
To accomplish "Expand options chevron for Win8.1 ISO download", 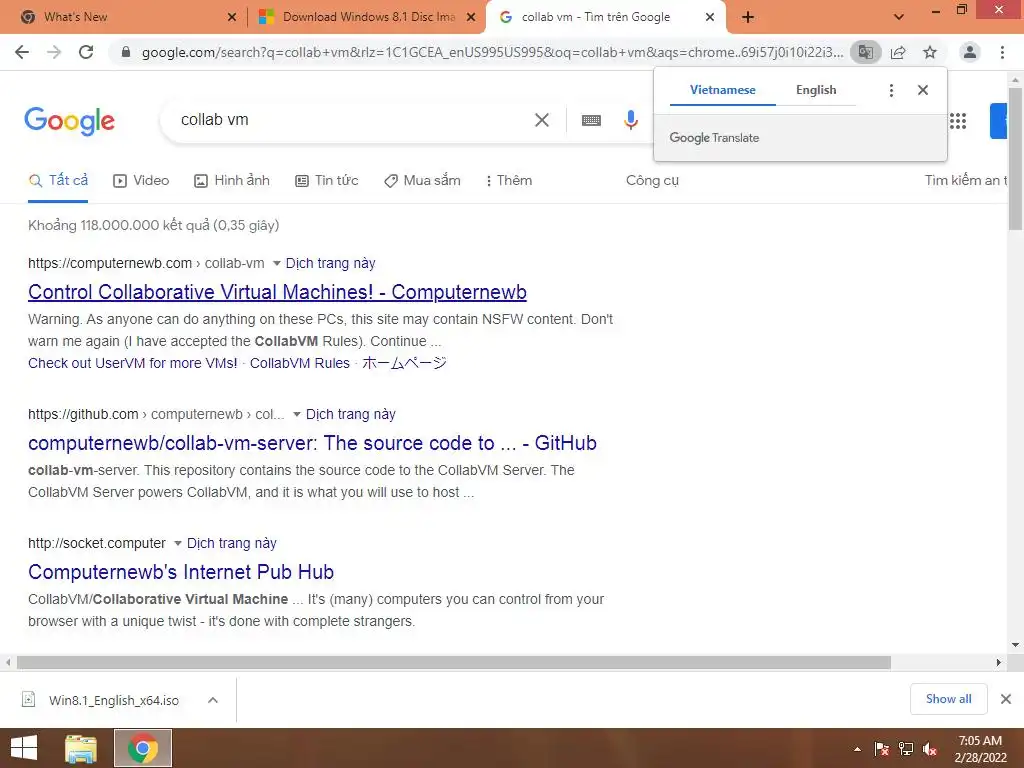I will (212, 700).
